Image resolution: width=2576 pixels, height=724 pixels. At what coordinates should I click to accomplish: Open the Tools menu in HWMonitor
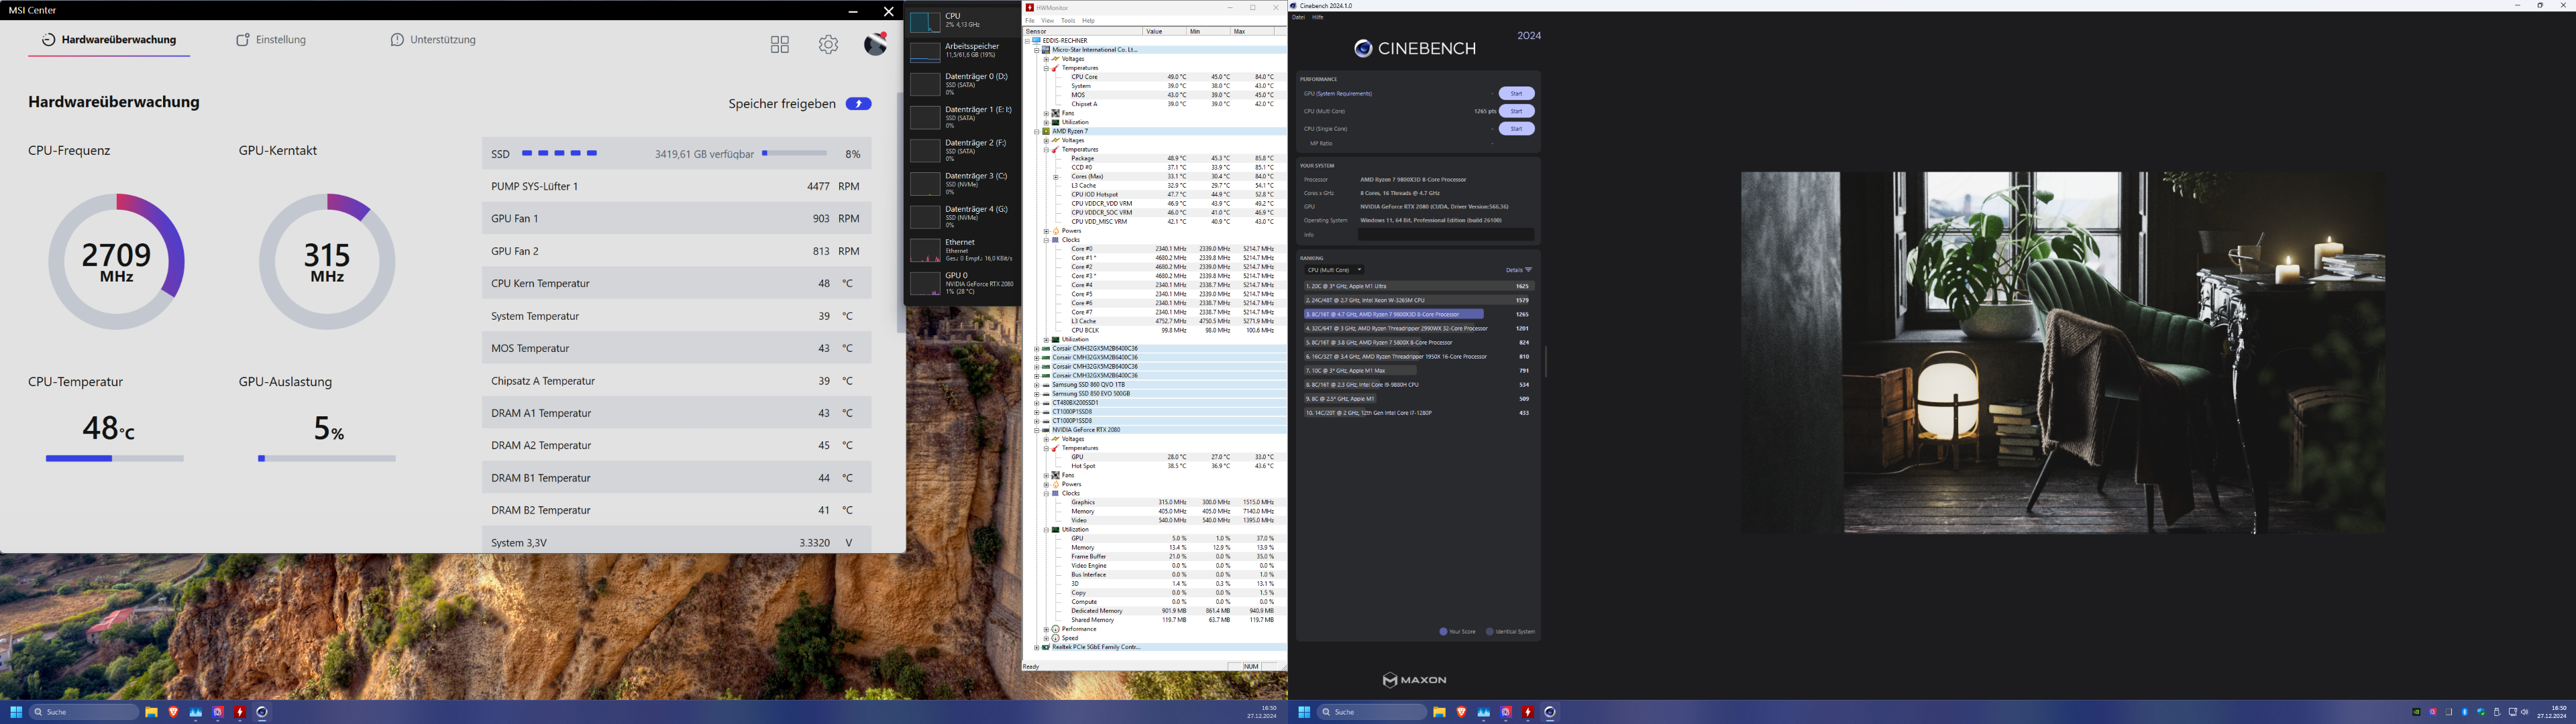coord(1068,20)
